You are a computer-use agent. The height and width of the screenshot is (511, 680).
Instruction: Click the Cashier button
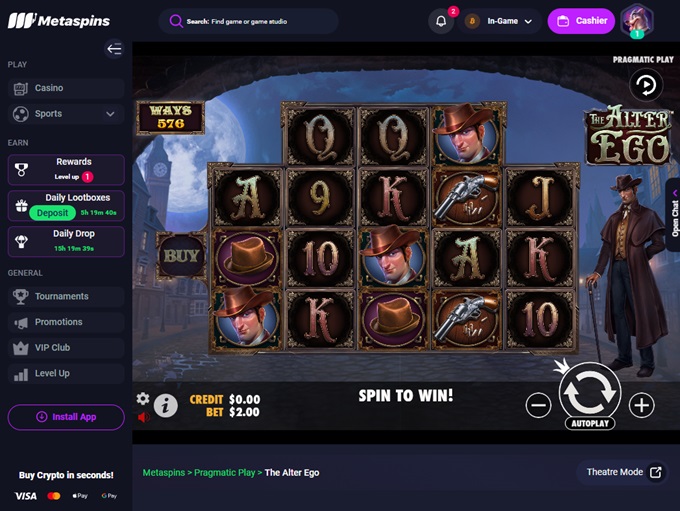point(581,21)
